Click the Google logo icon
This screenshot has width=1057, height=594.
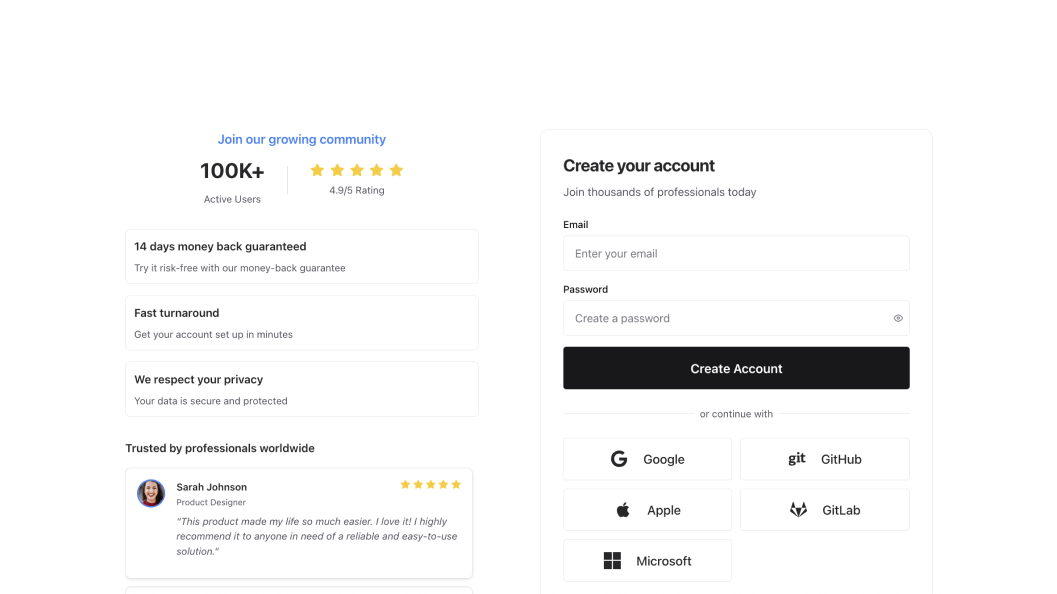coord(619,459)
